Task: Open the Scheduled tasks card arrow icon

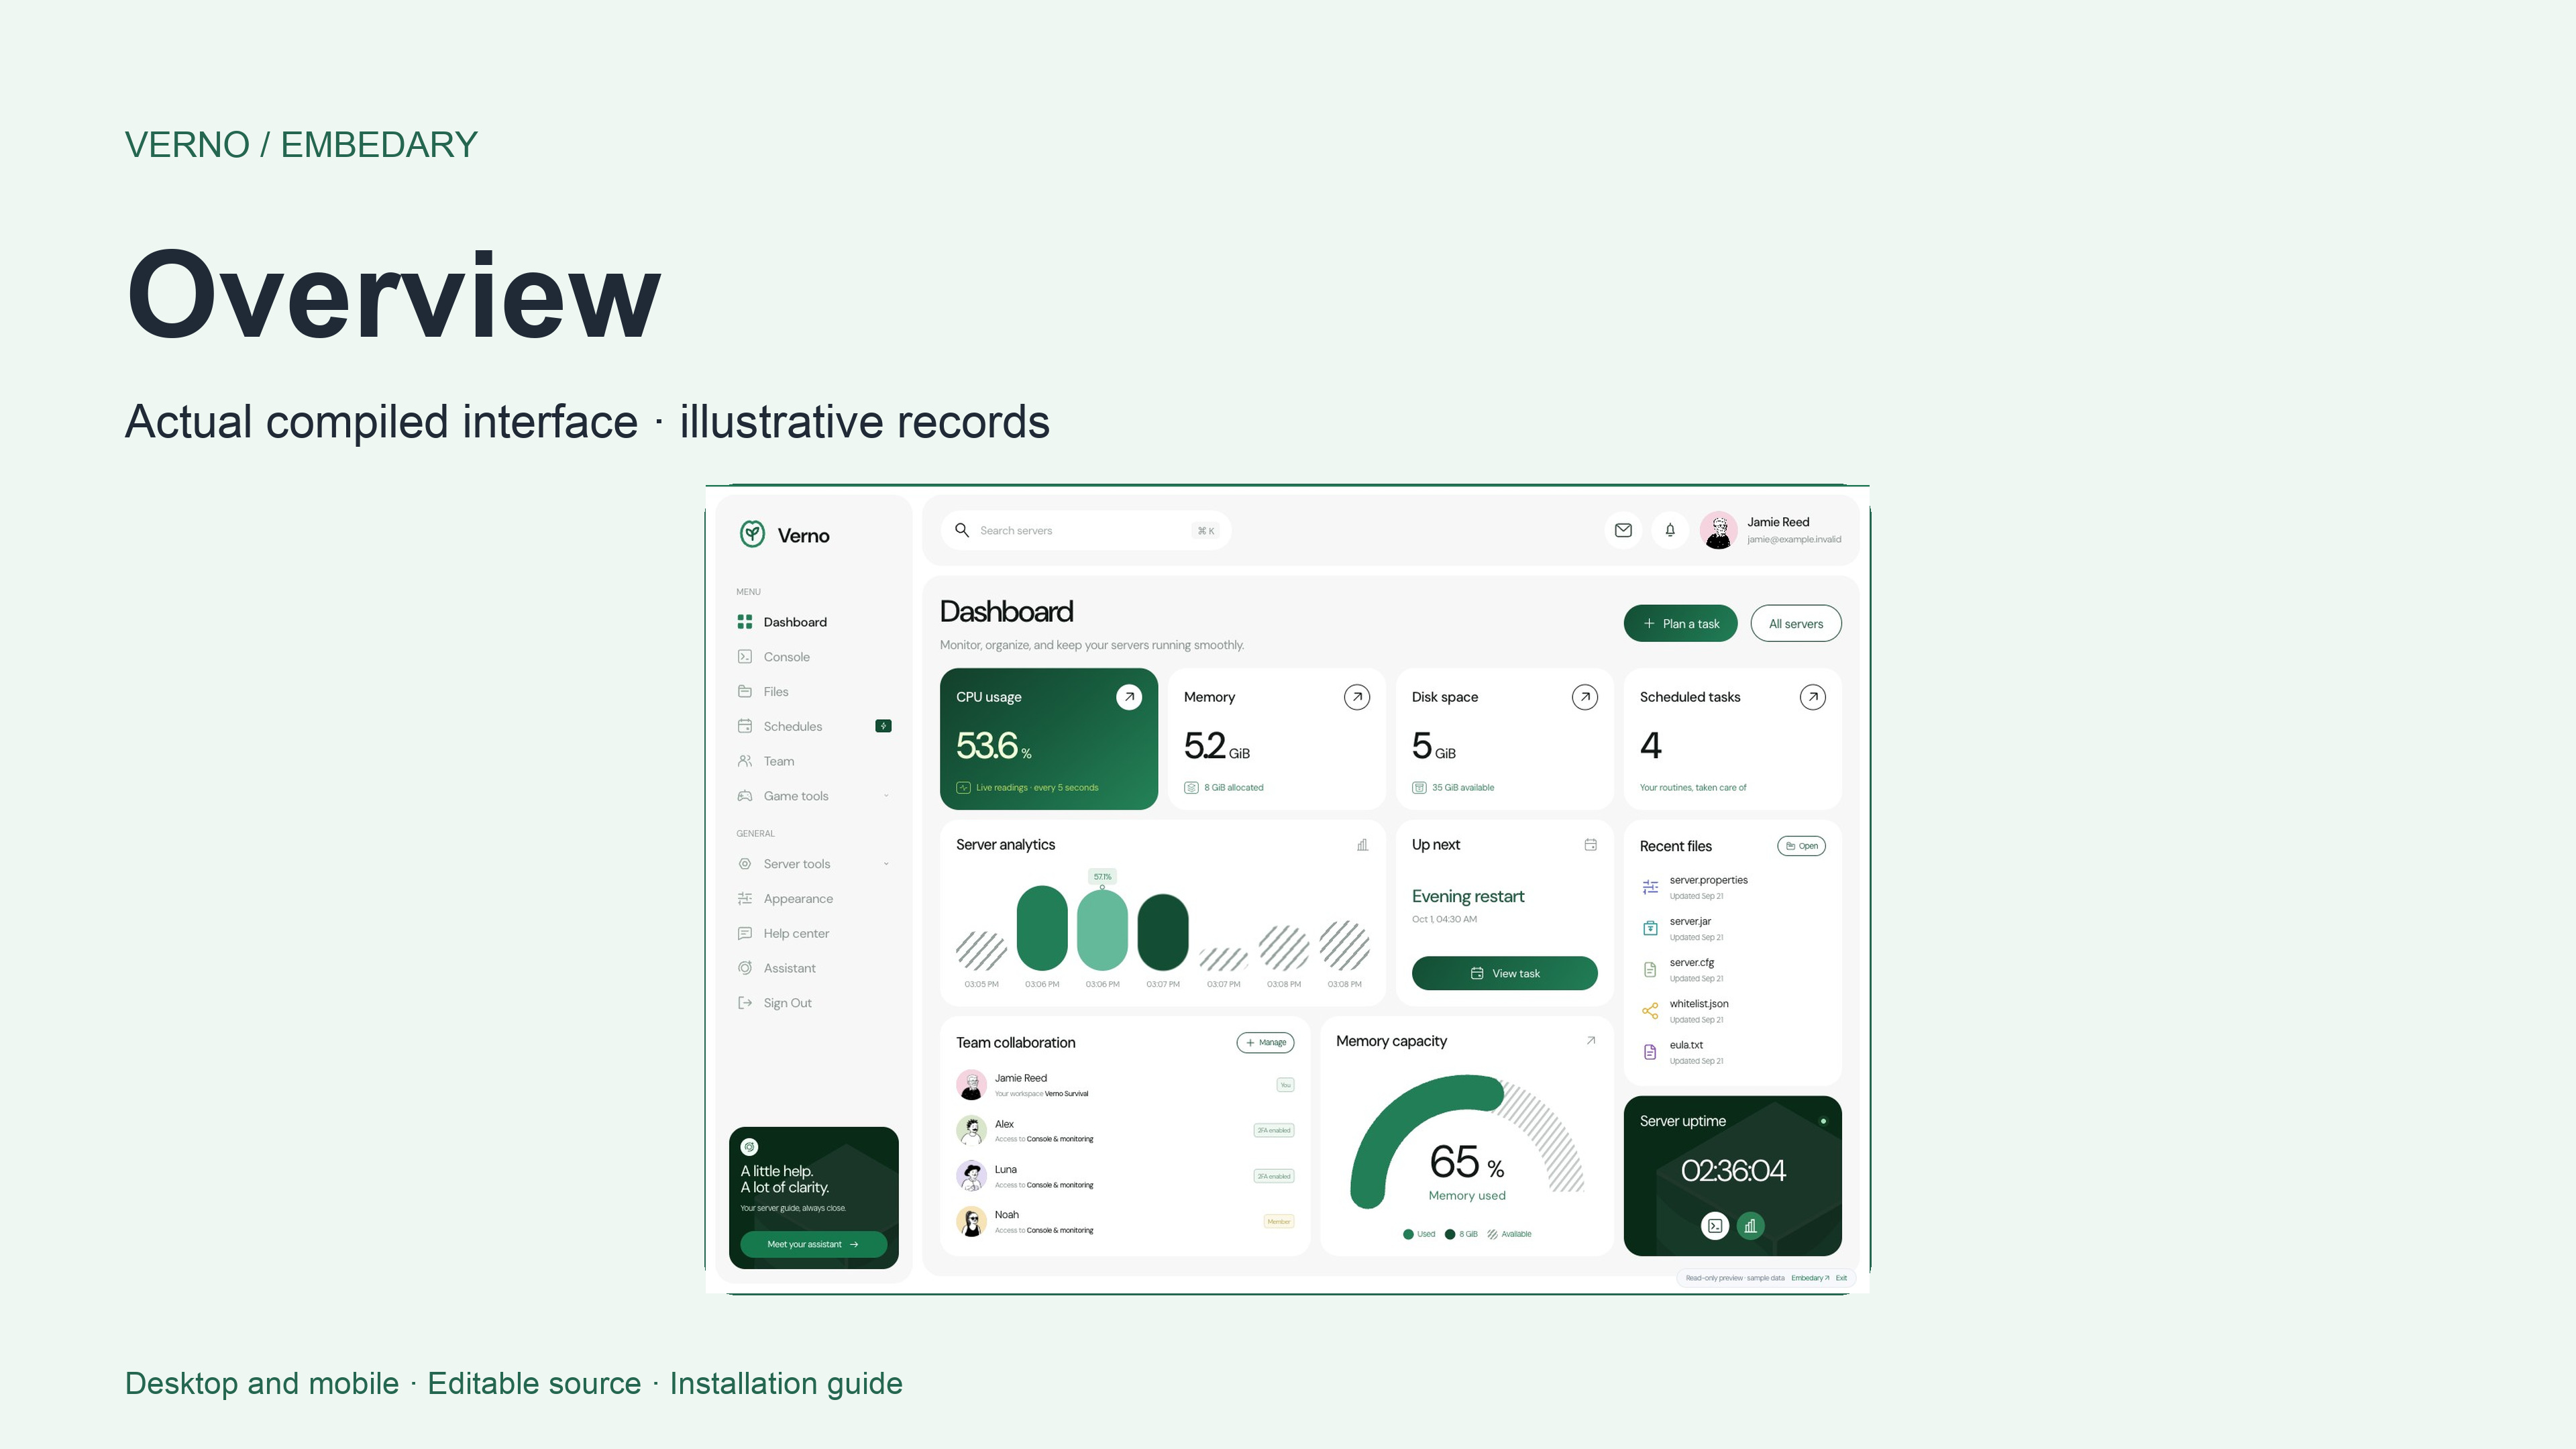Action: tap(1813, 697)
